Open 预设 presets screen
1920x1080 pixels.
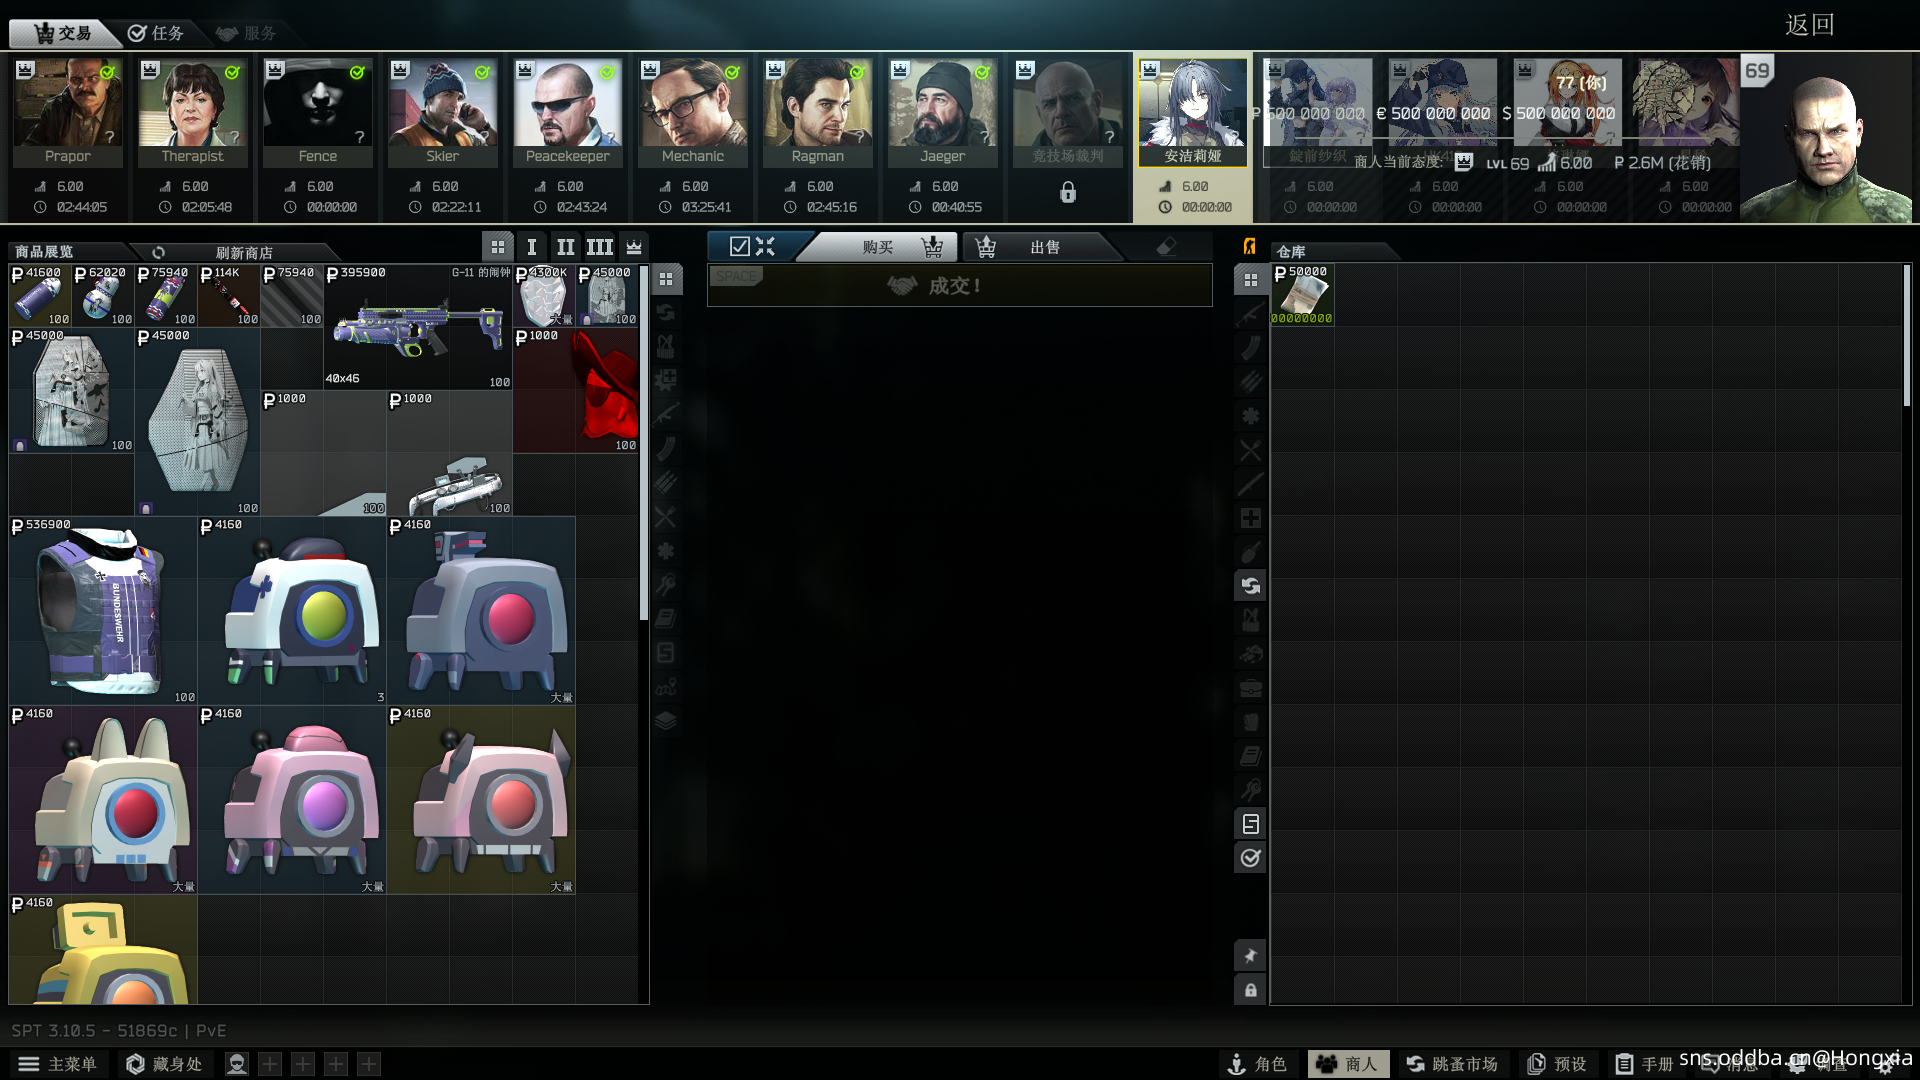point(1557,1064)
